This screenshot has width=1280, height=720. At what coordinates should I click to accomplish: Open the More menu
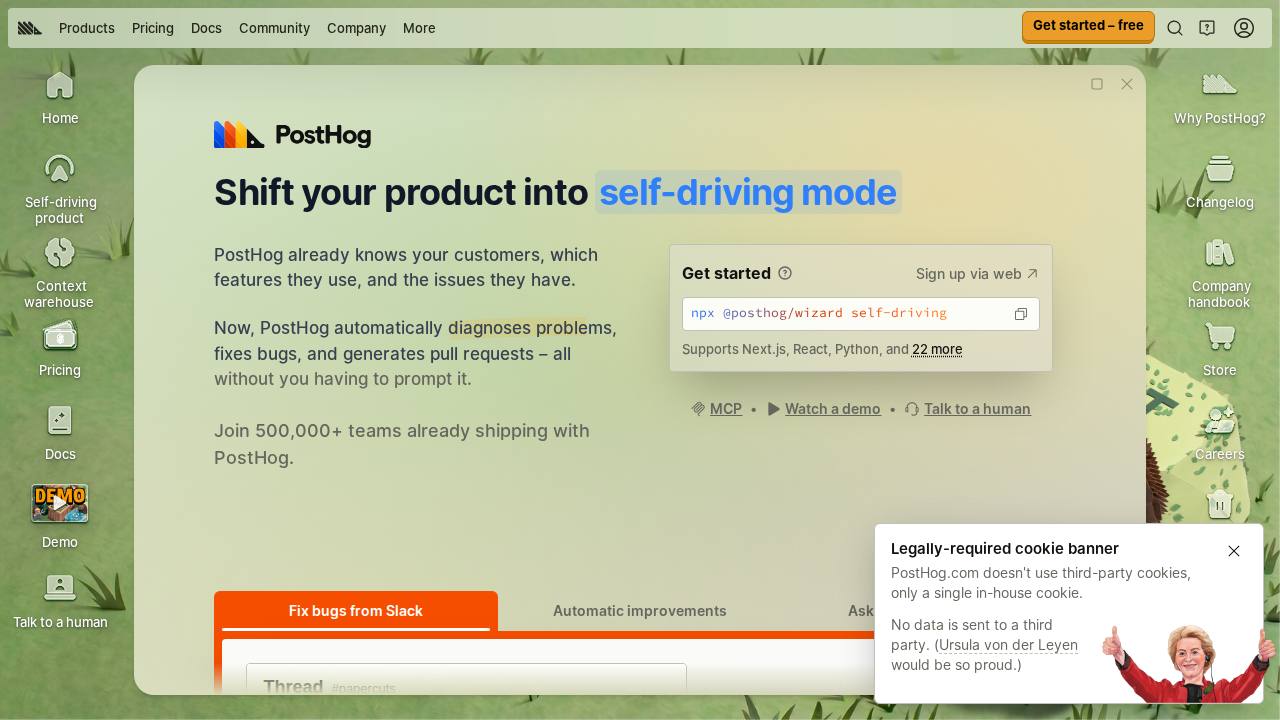(x=419, y=28)
